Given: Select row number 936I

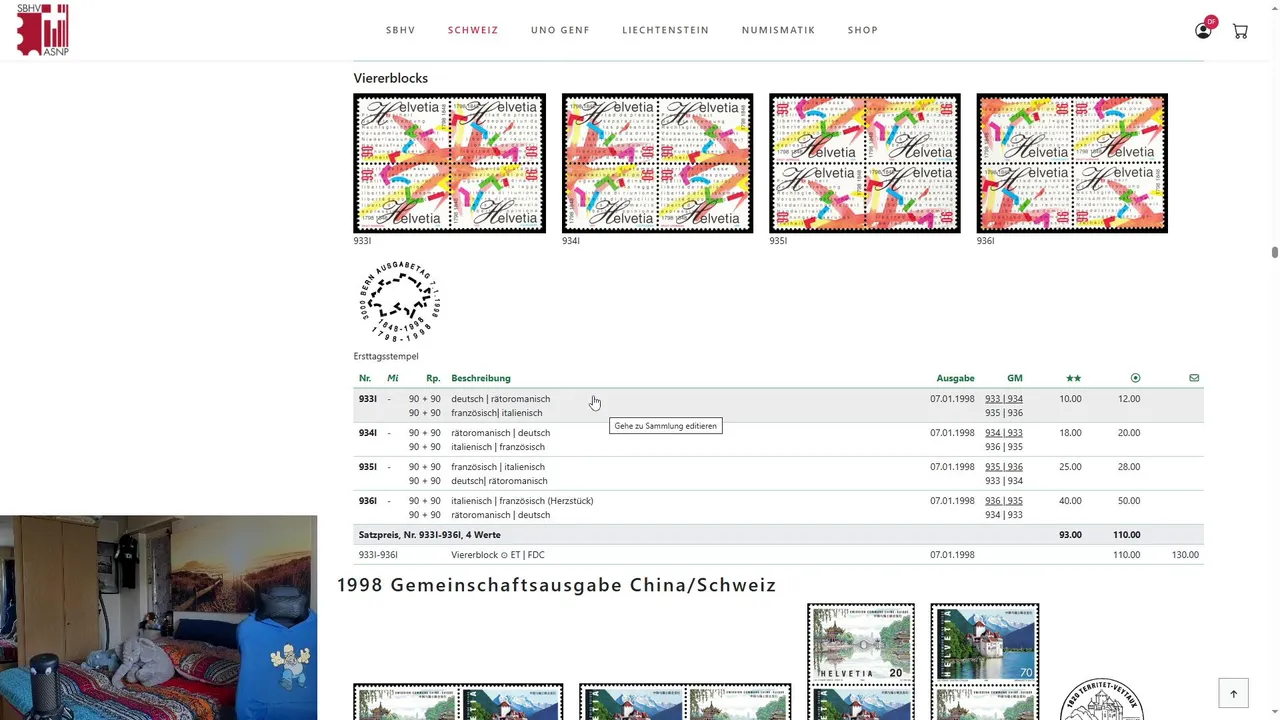Looking at the screenshot, I should click(x=368, y=501).
